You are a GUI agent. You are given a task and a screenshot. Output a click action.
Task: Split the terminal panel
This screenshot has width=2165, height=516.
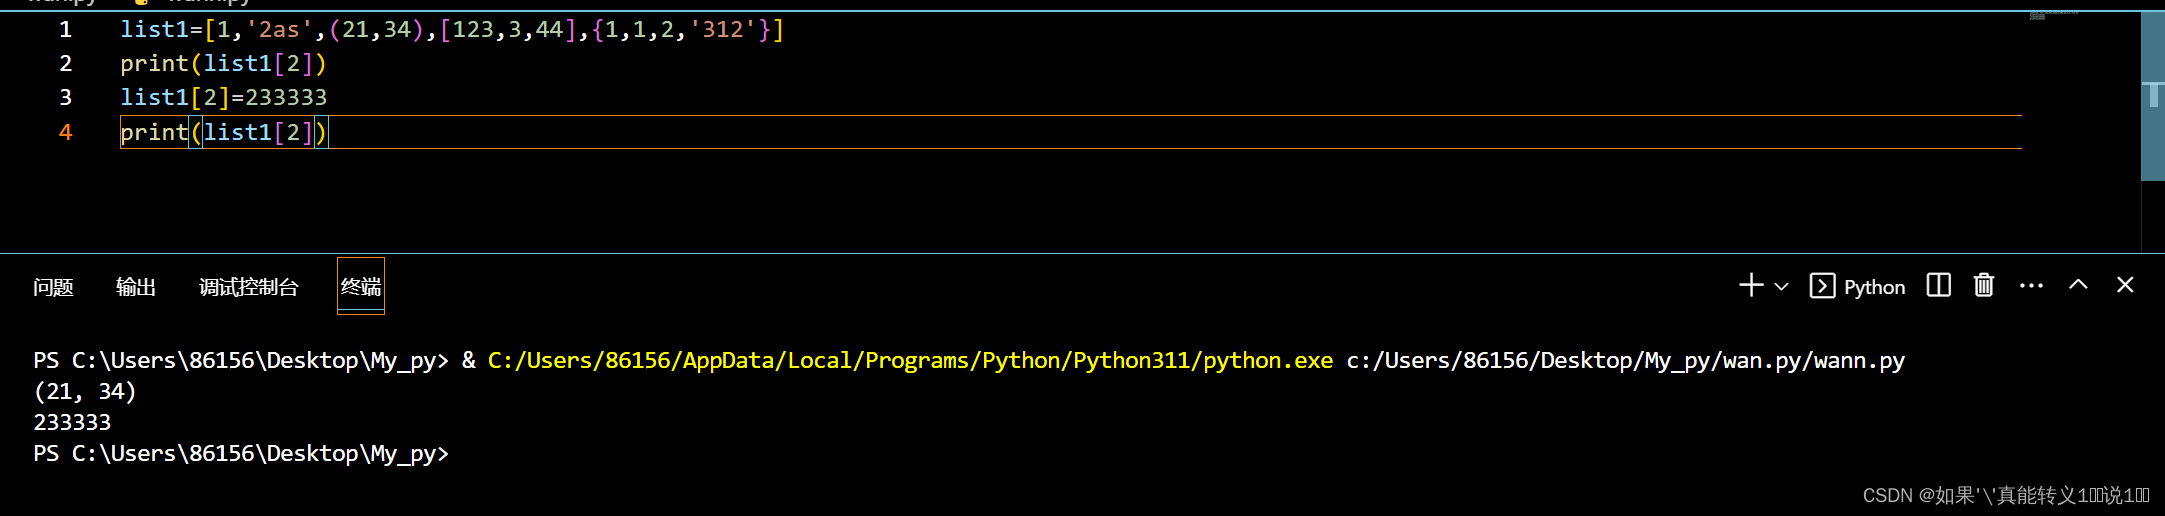tap(1938, 286)
